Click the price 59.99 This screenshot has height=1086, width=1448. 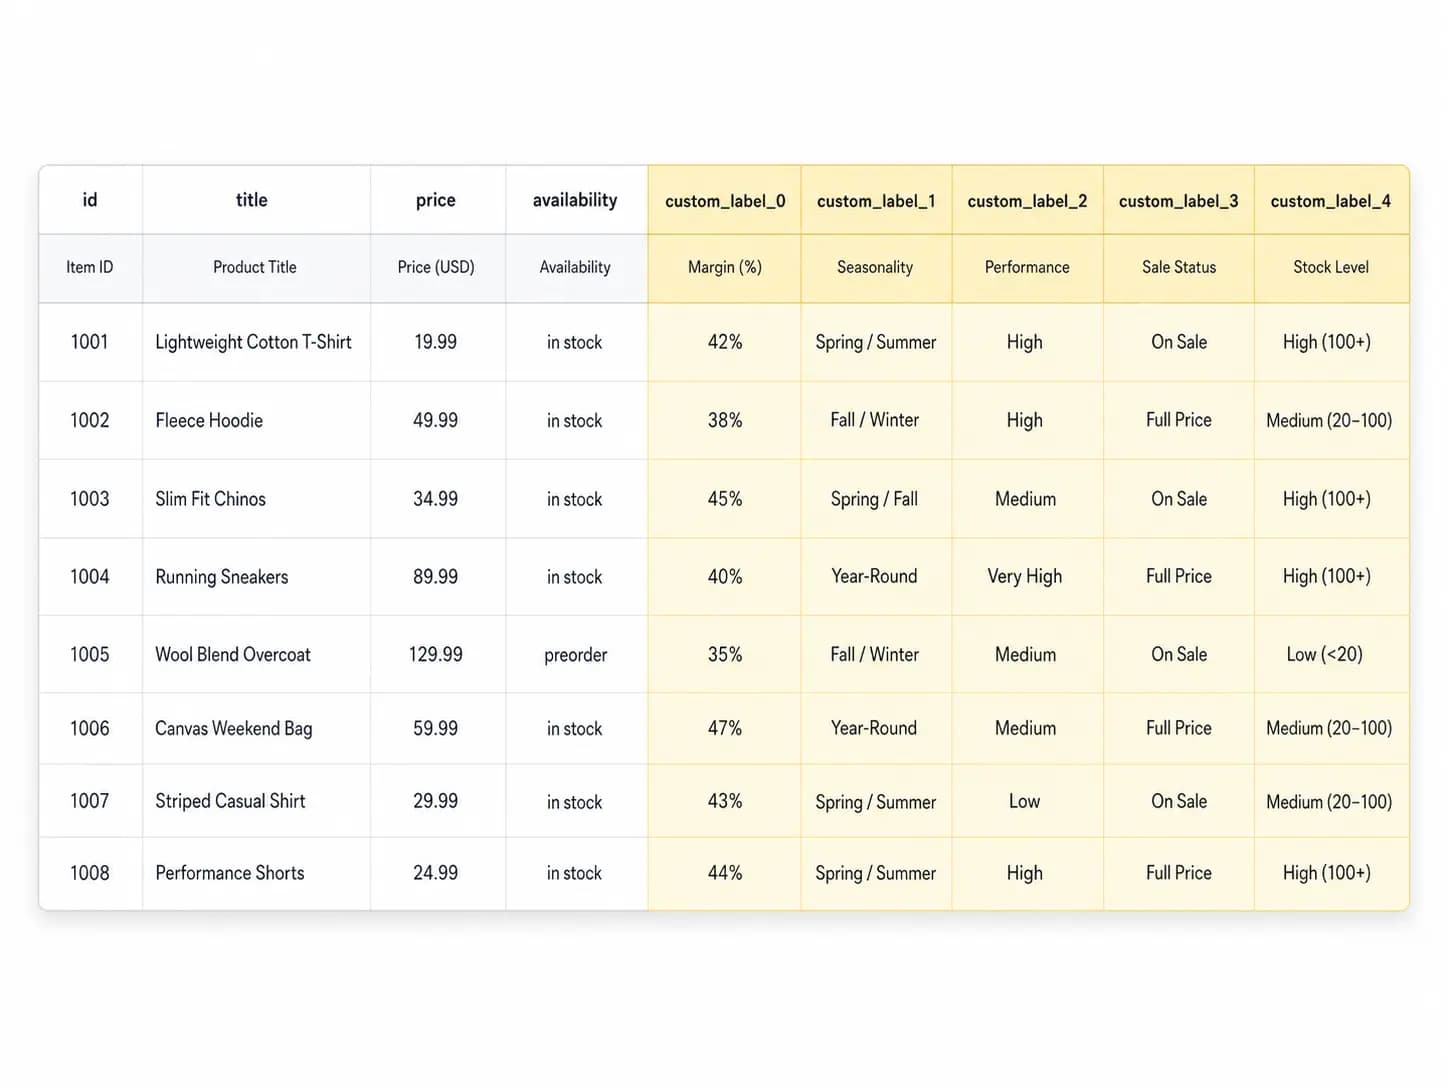click(x=436, y=728)
